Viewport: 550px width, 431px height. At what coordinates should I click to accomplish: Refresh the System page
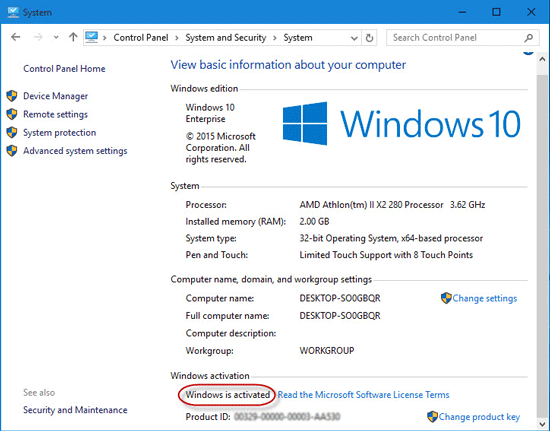pyautogui.click(x=369, y=38)
